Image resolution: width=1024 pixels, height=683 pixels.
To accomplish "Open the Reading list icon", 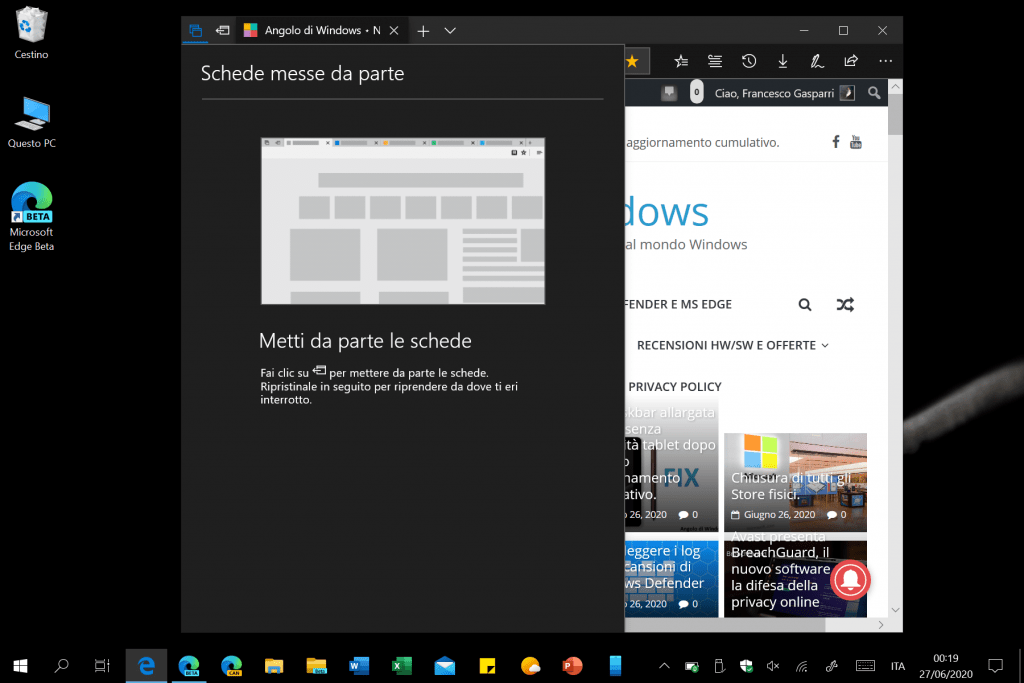I will click(714, 61).
